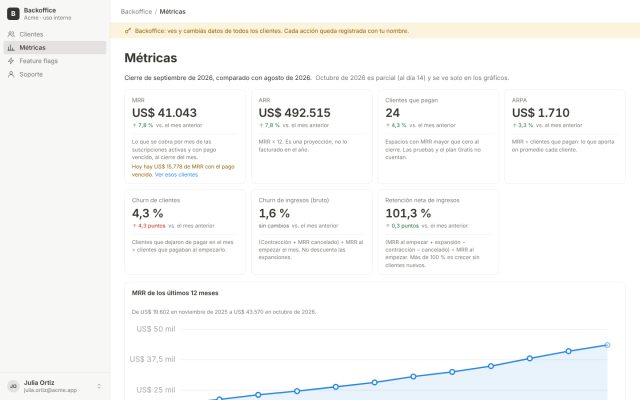
Task: Click the Métricas bar-chart icon
Action: [x=11, y=48]
